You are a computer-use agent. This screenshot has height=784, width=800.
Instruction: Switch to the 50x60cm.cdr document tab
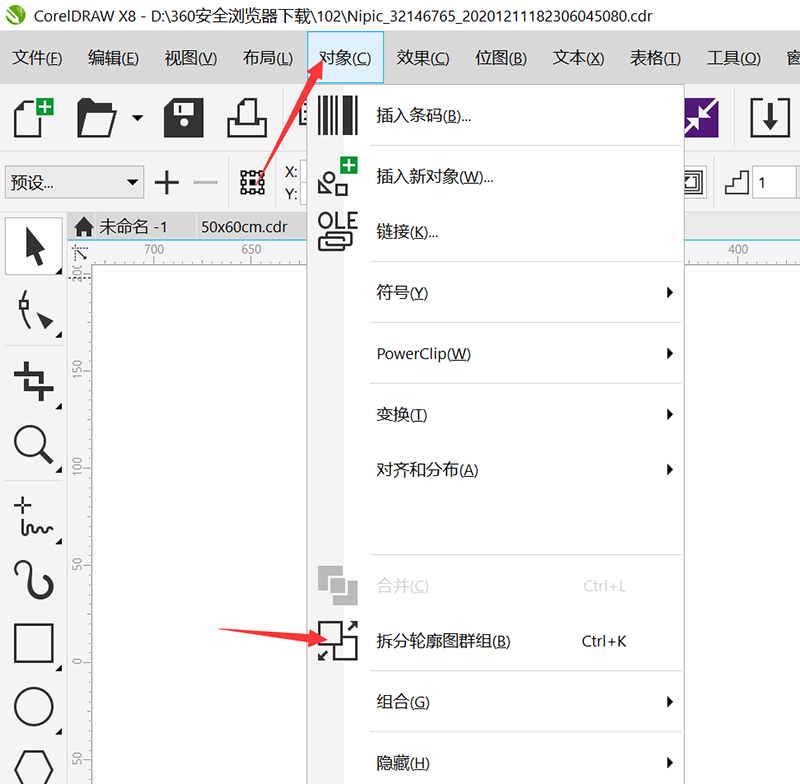click(x=244, y=226)
